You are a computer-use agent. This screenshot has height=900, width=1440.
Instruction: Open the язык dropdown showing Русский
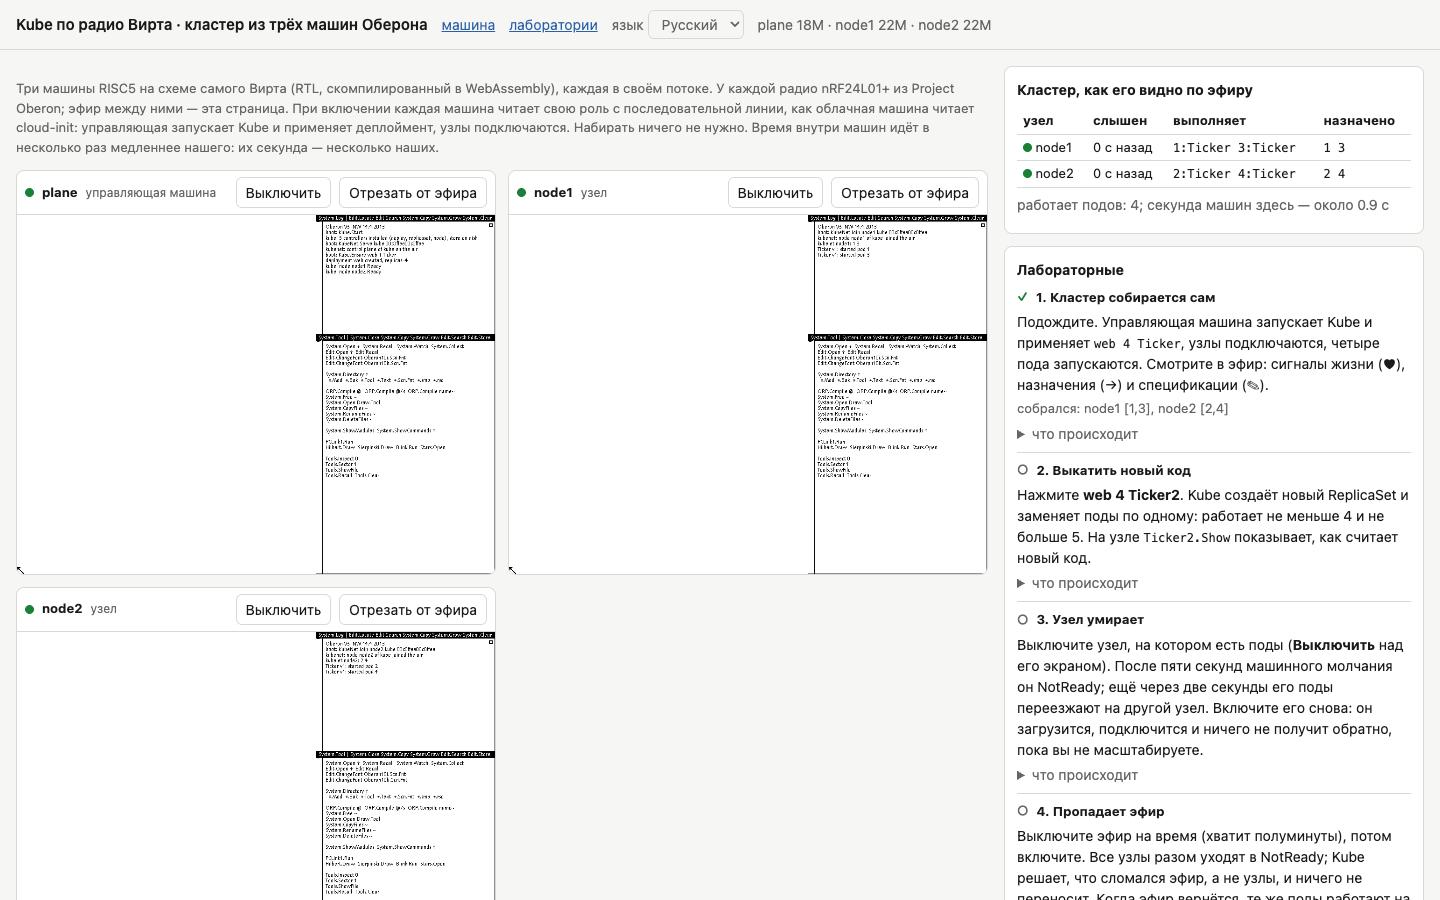696,24
